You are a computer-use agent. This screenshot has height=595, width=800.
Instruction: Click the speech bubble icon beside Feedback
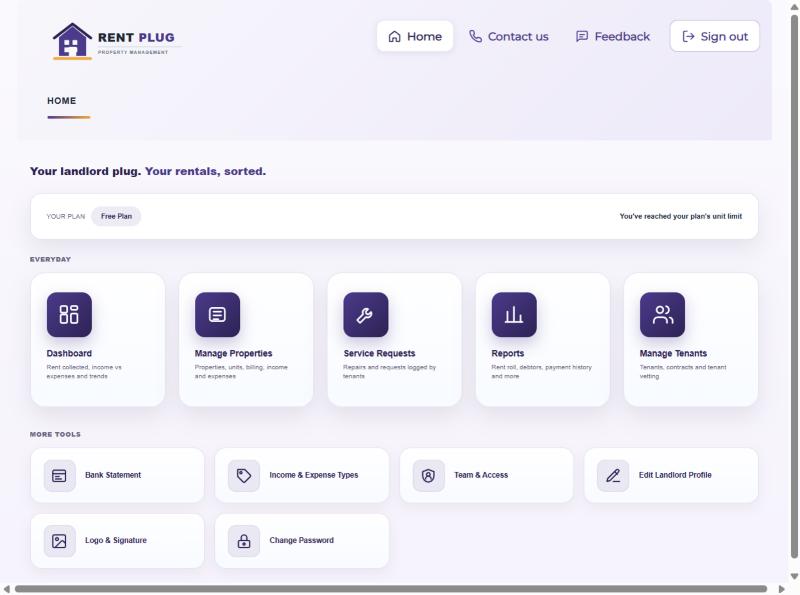[582, 36]
